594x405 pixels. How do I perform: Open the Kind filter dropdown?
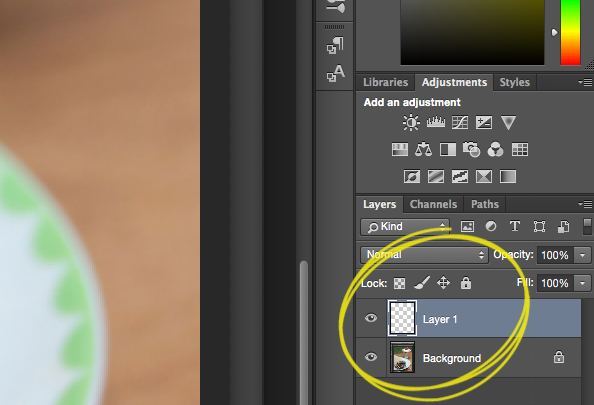[405, 227]
